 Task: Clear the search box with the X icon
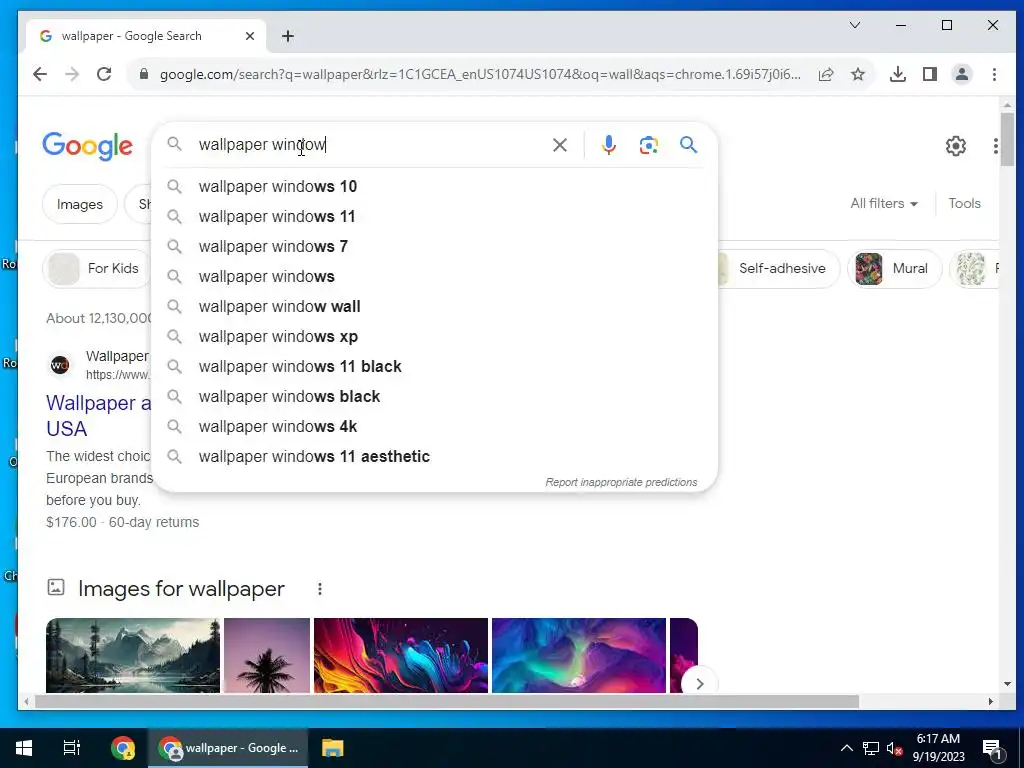click(560, 145)
